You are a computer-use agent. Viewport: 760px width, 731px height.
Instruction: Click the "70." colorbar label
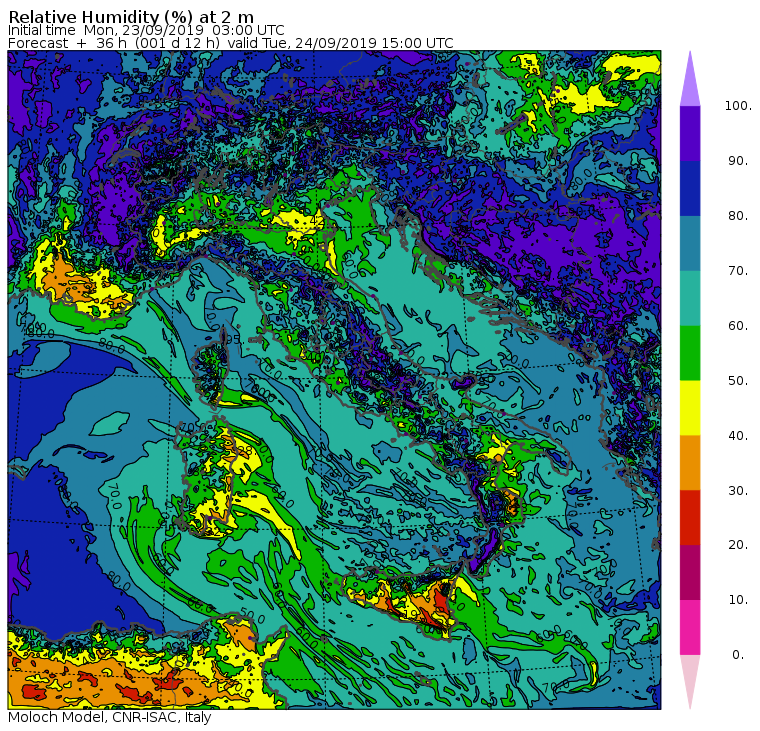point(738,270)
